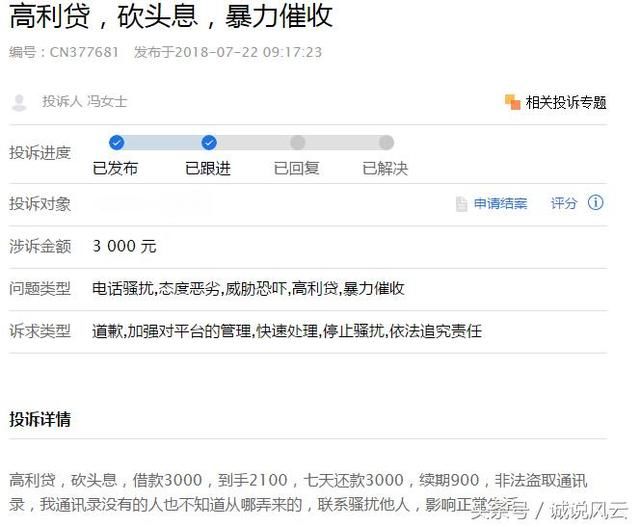Click the 已回复 progress dot

[x=298, y=143]
